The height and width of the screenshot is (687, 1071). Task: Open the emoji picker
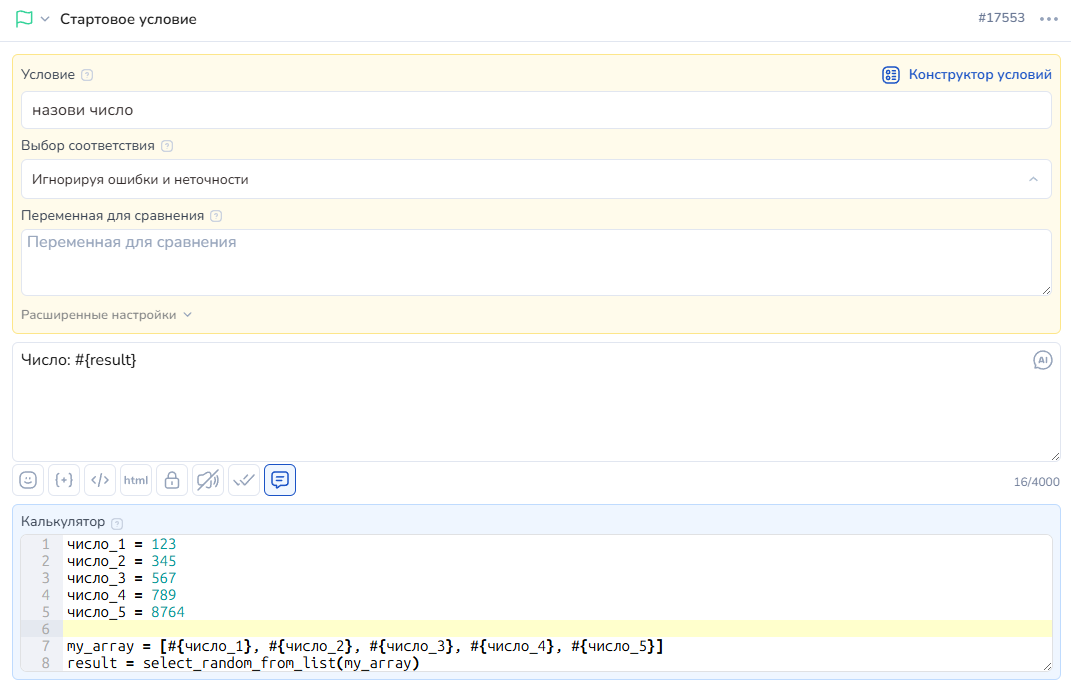pyautogui.click(x=28, y=480)
